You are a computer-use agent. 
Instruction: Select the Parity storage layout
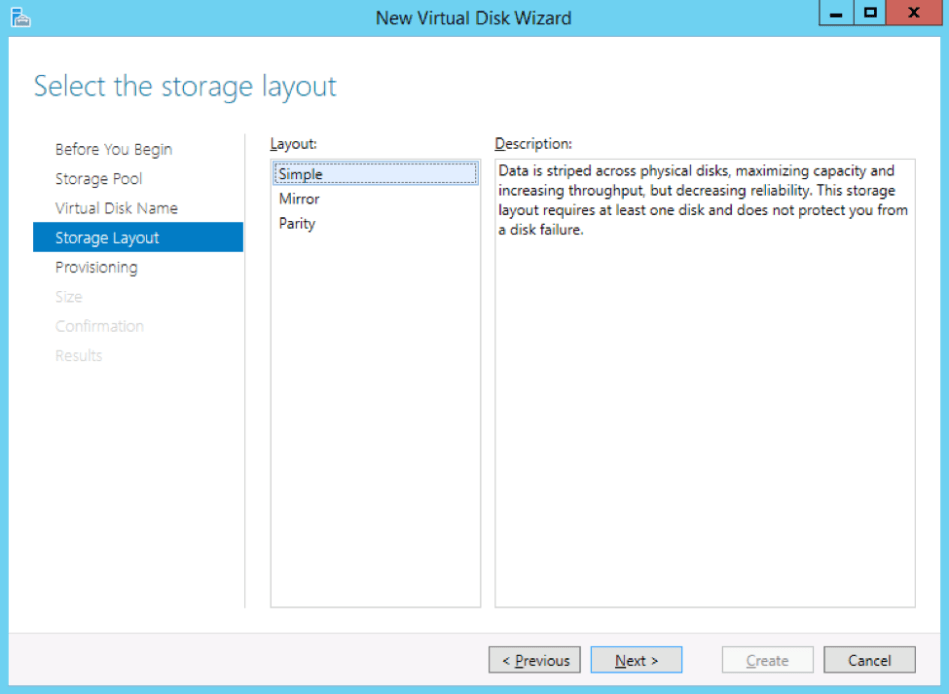(x=294, y=223)
